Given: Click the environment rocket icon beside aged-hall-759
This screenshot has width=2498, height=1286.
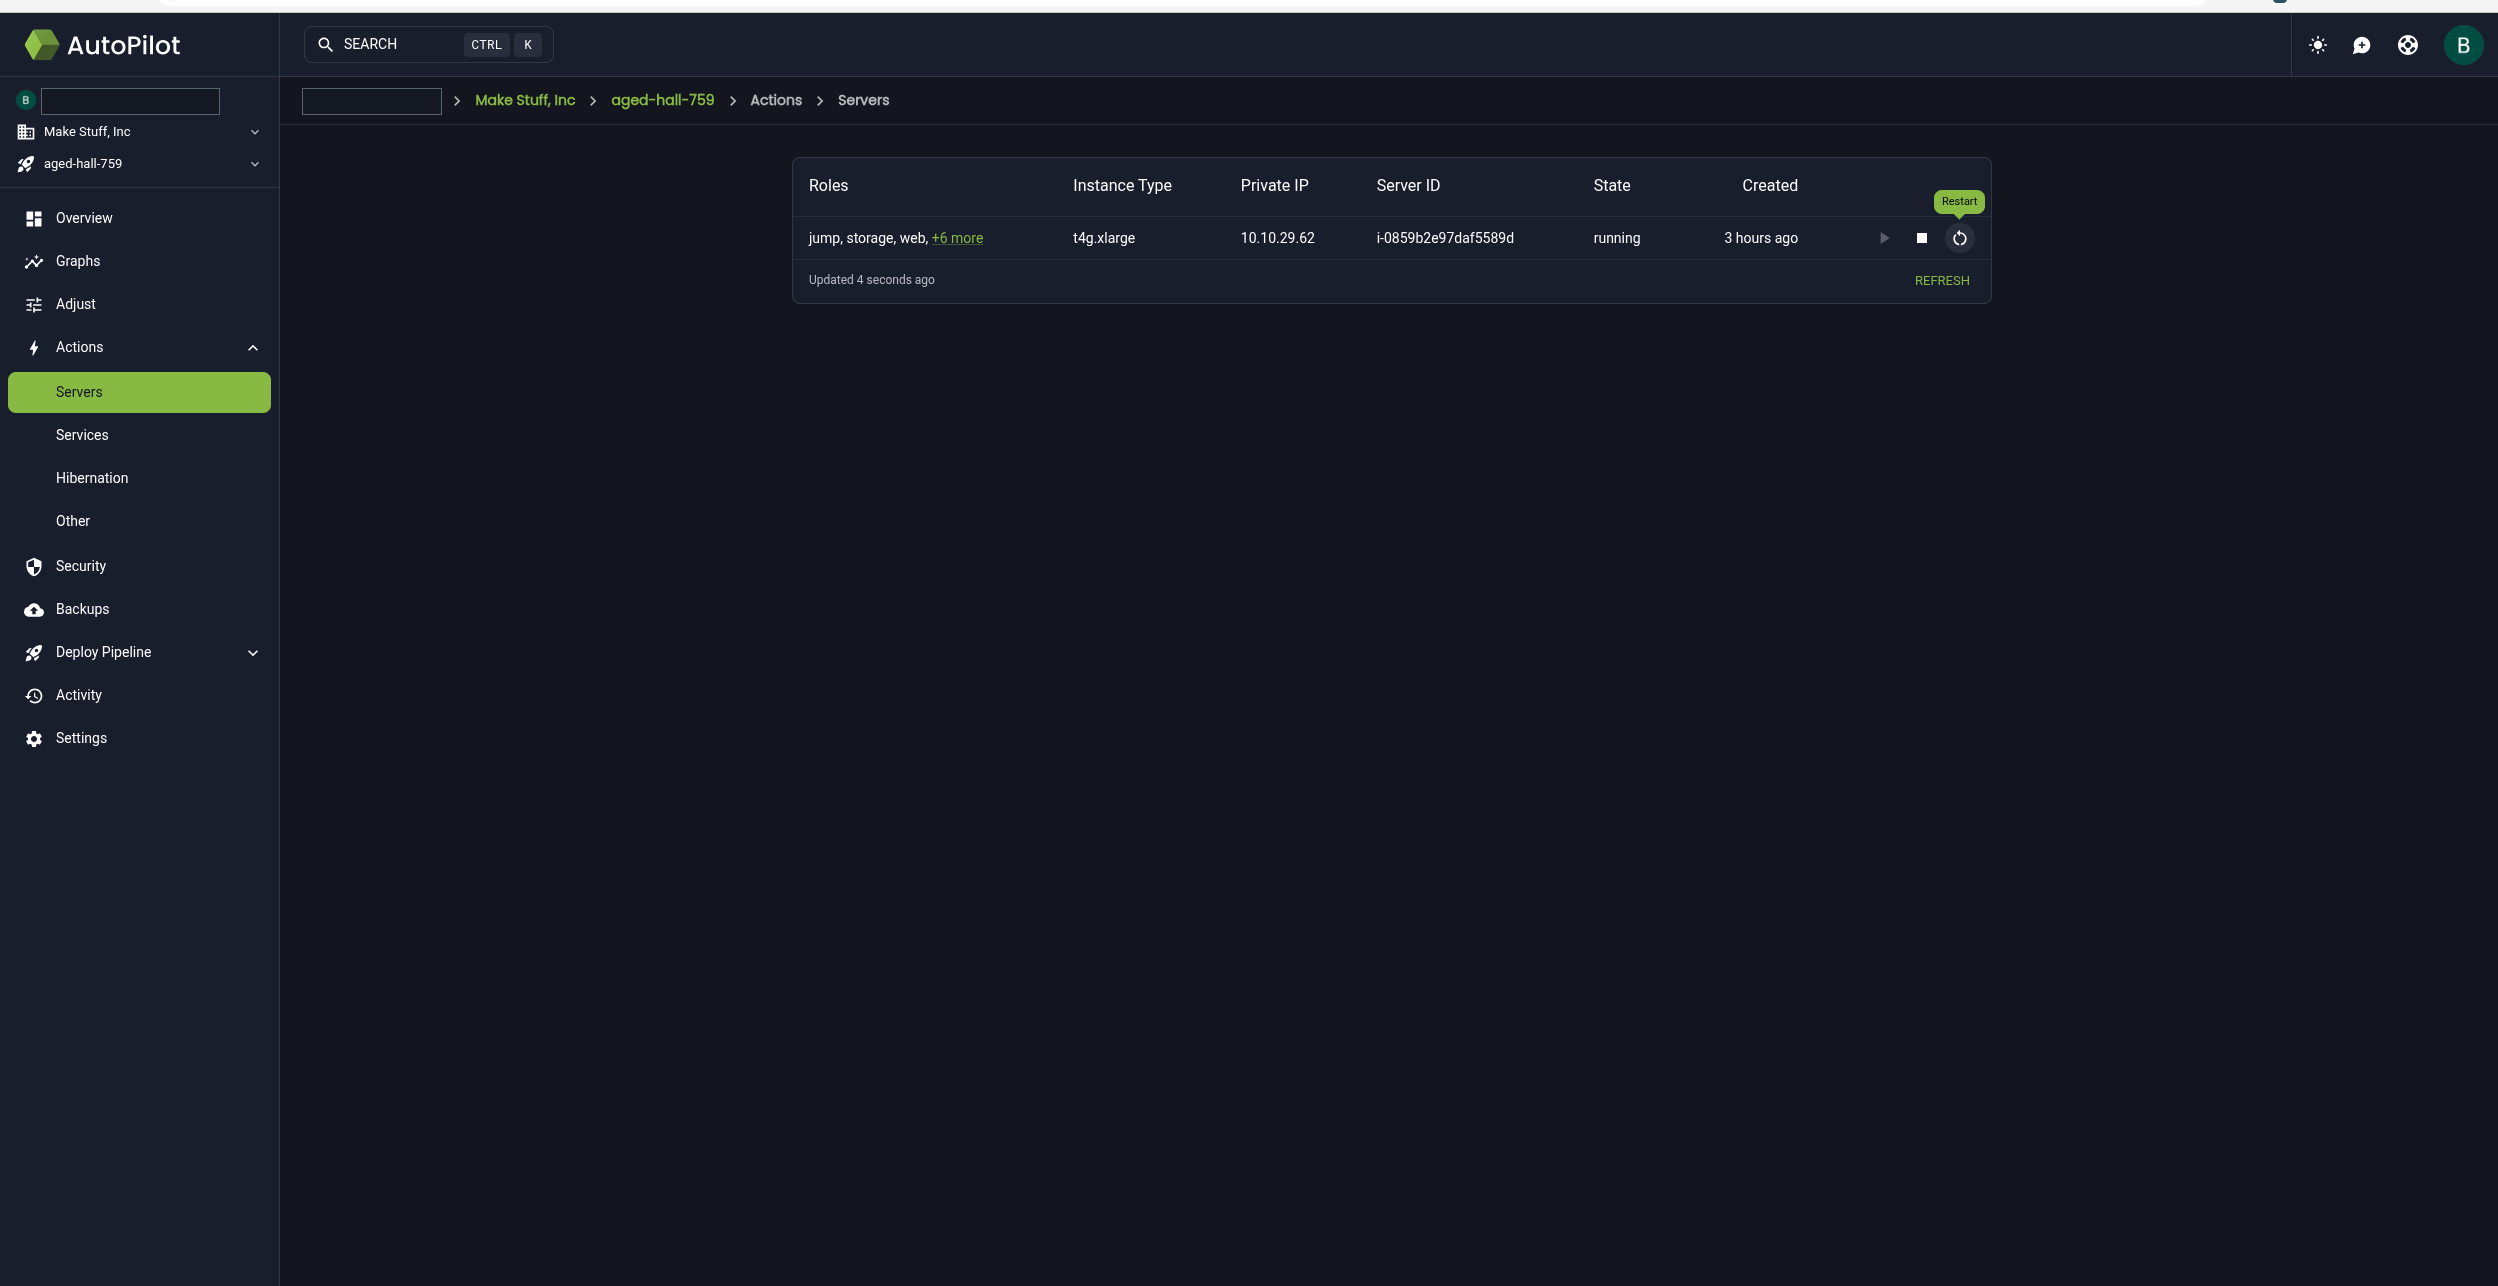Looking at the screenshot, I should tap(26, 164).
